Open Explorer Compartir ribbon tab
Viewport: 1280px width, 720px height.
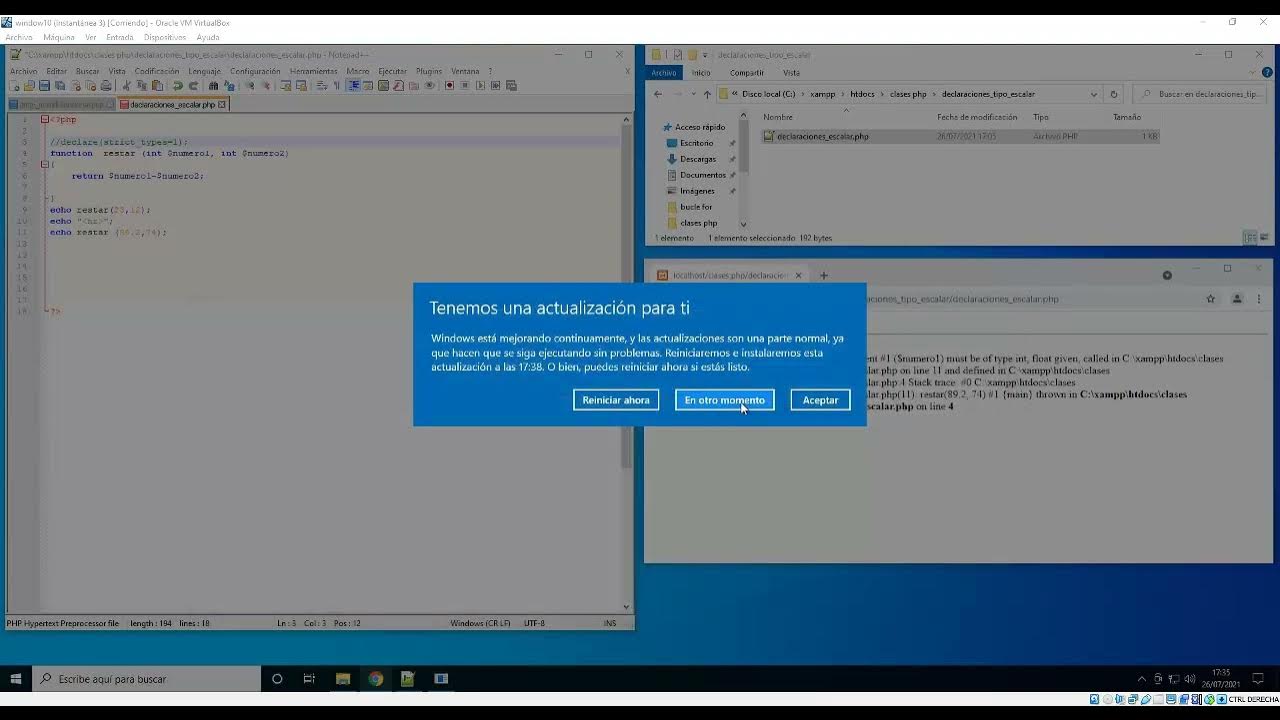pos(747,72)
